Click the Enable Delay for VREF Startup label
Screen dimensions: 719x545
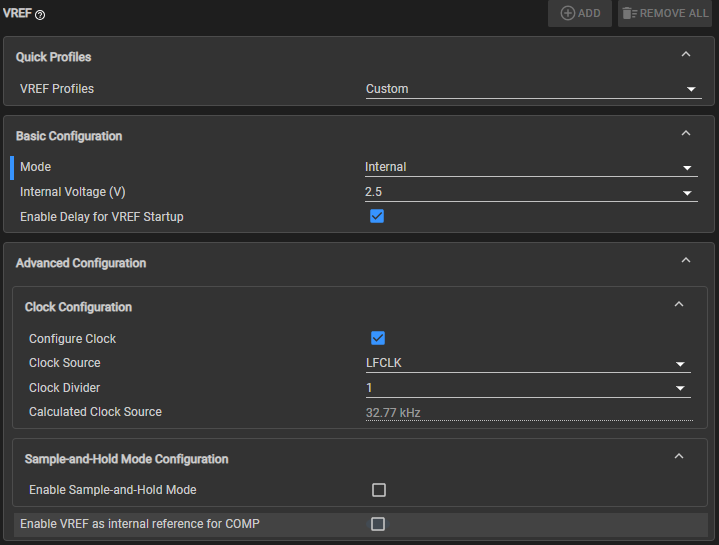(102, 217)
